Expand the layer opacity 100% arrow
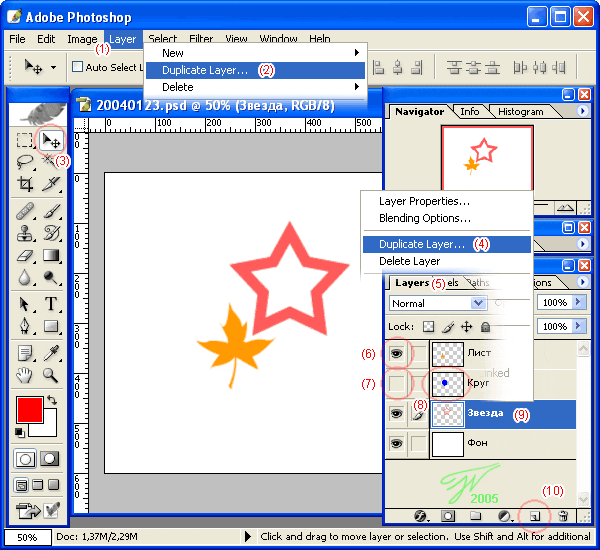 578,302
